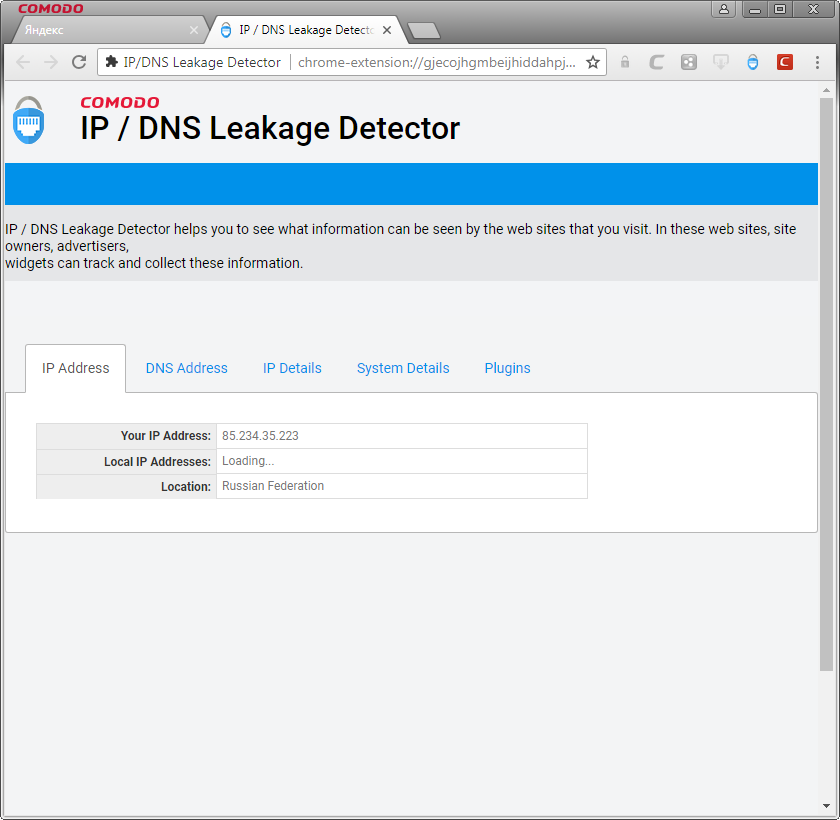Open the browser three-dot menu
This screenshot has width=840, height=820.
pos(817,62)
